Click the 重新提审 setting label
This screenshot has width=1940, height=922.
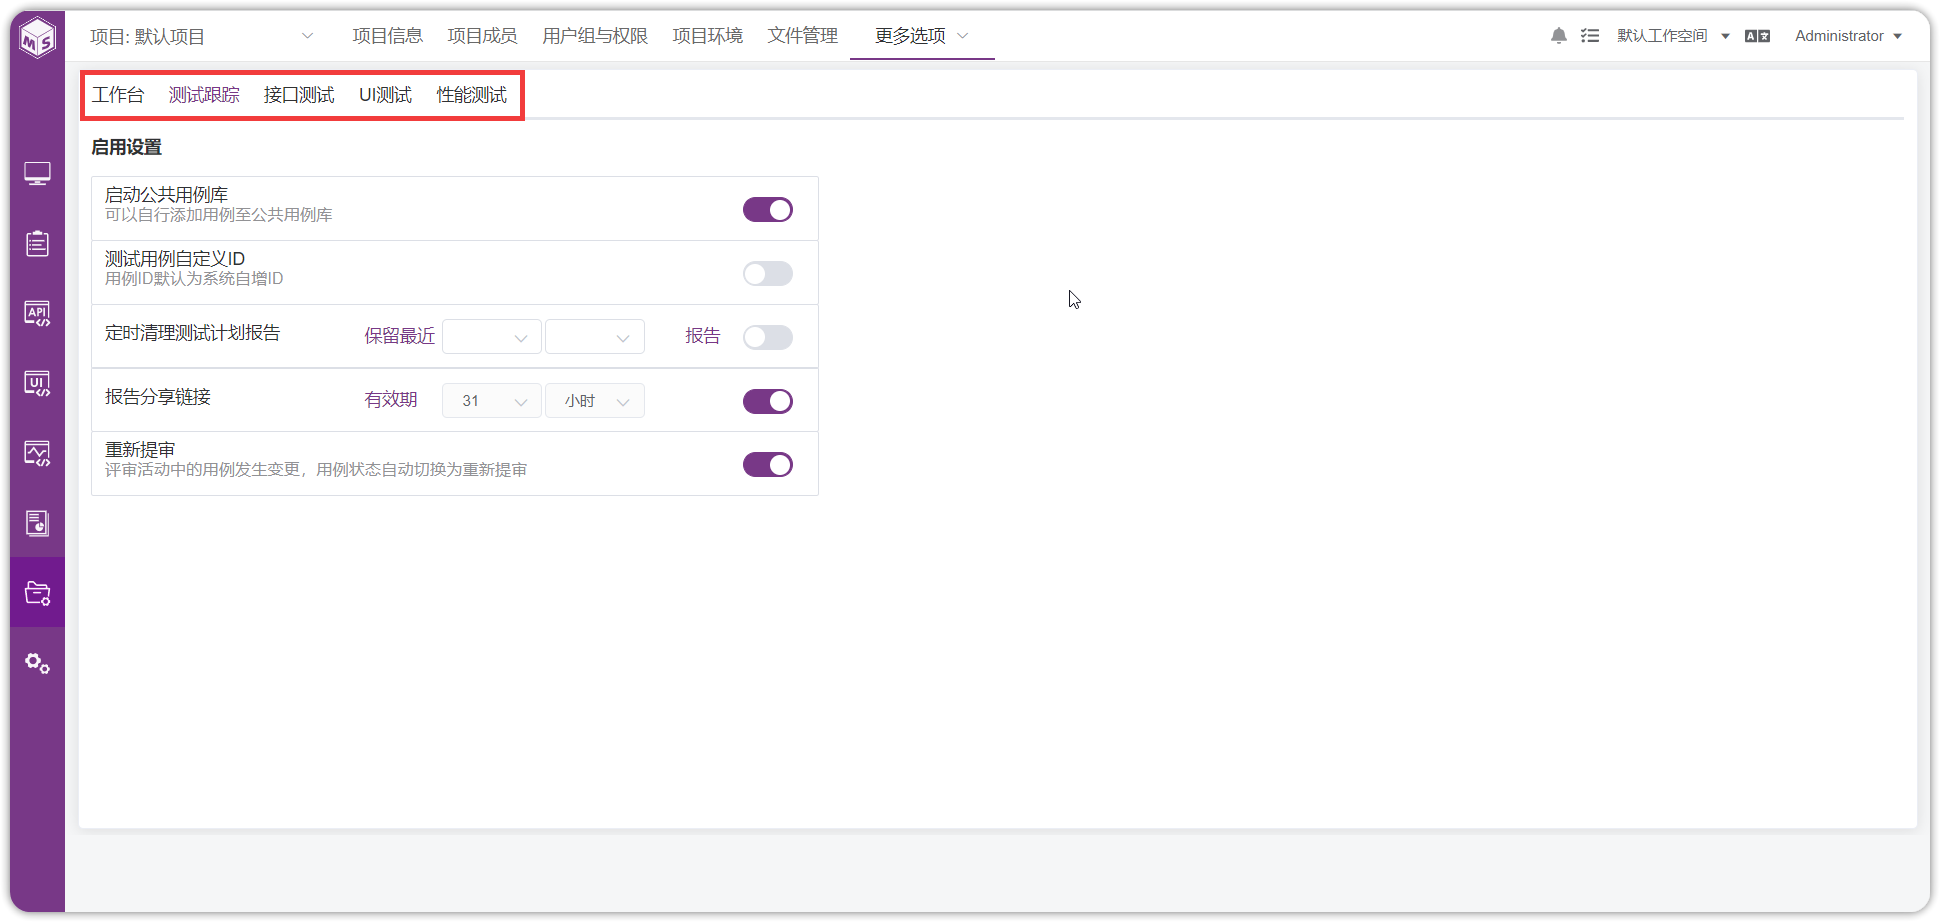pos(140,450)
